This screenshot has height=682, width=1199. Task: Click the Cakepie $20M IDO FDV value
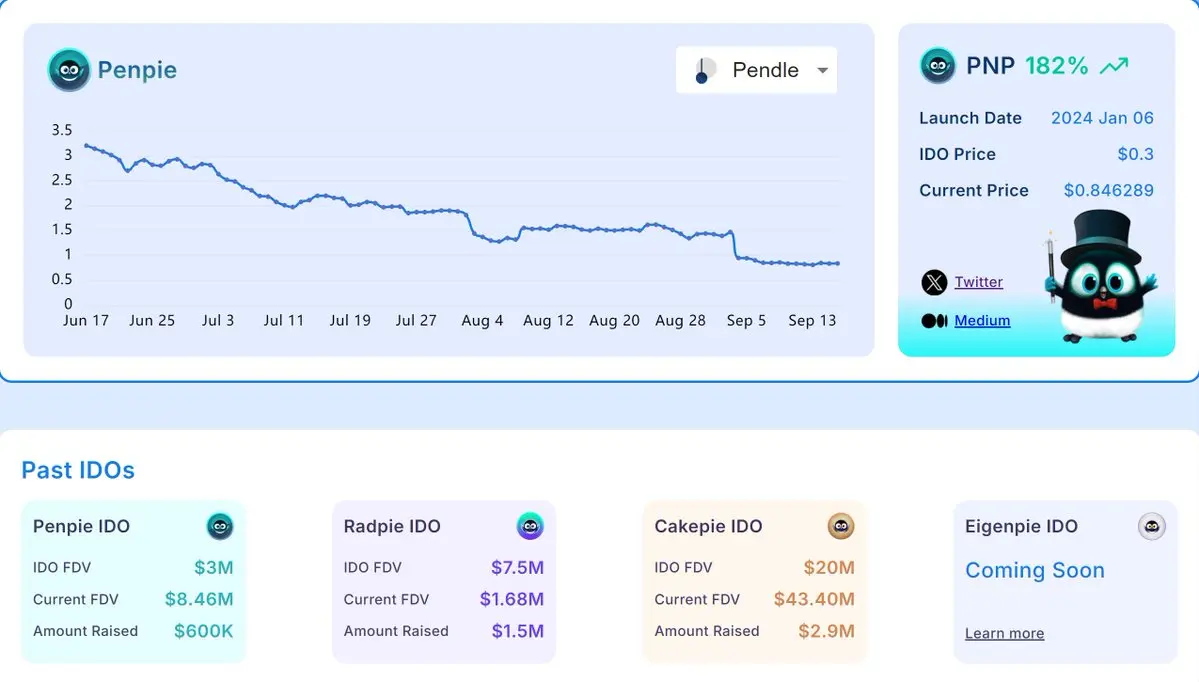[x=829, y=568]
